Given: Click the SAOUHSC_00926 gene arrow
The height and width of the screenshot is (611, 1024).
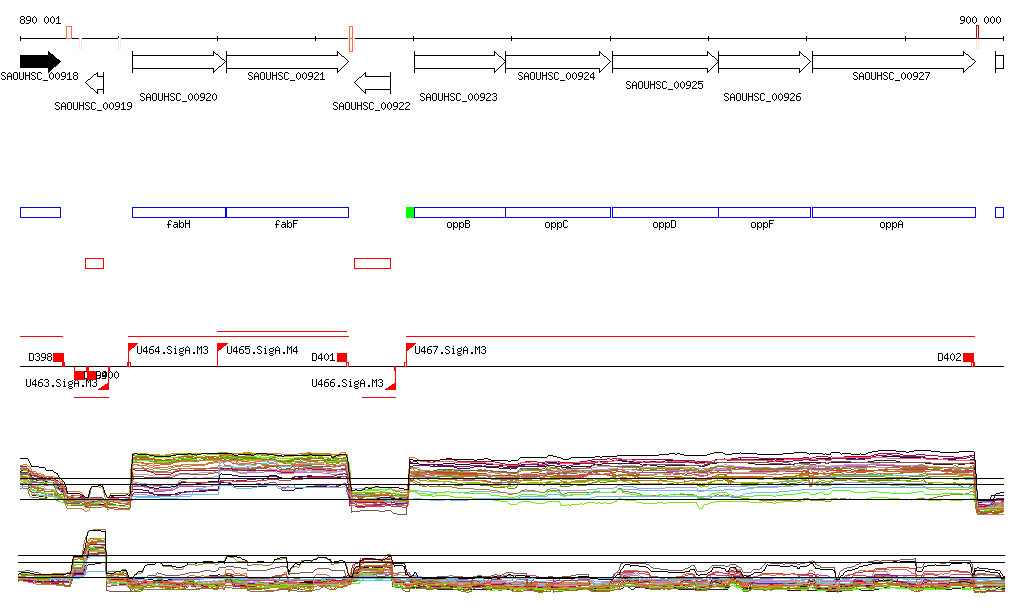Looking at the screenshot, I should (764, 62).
